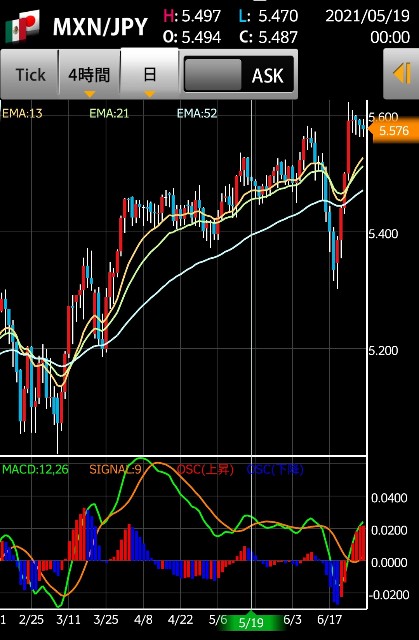Image resolution: width=419 pixels, height=640 pixels.
Task: Tap the orange 5.576 current price tag
Action: point(393,131)
